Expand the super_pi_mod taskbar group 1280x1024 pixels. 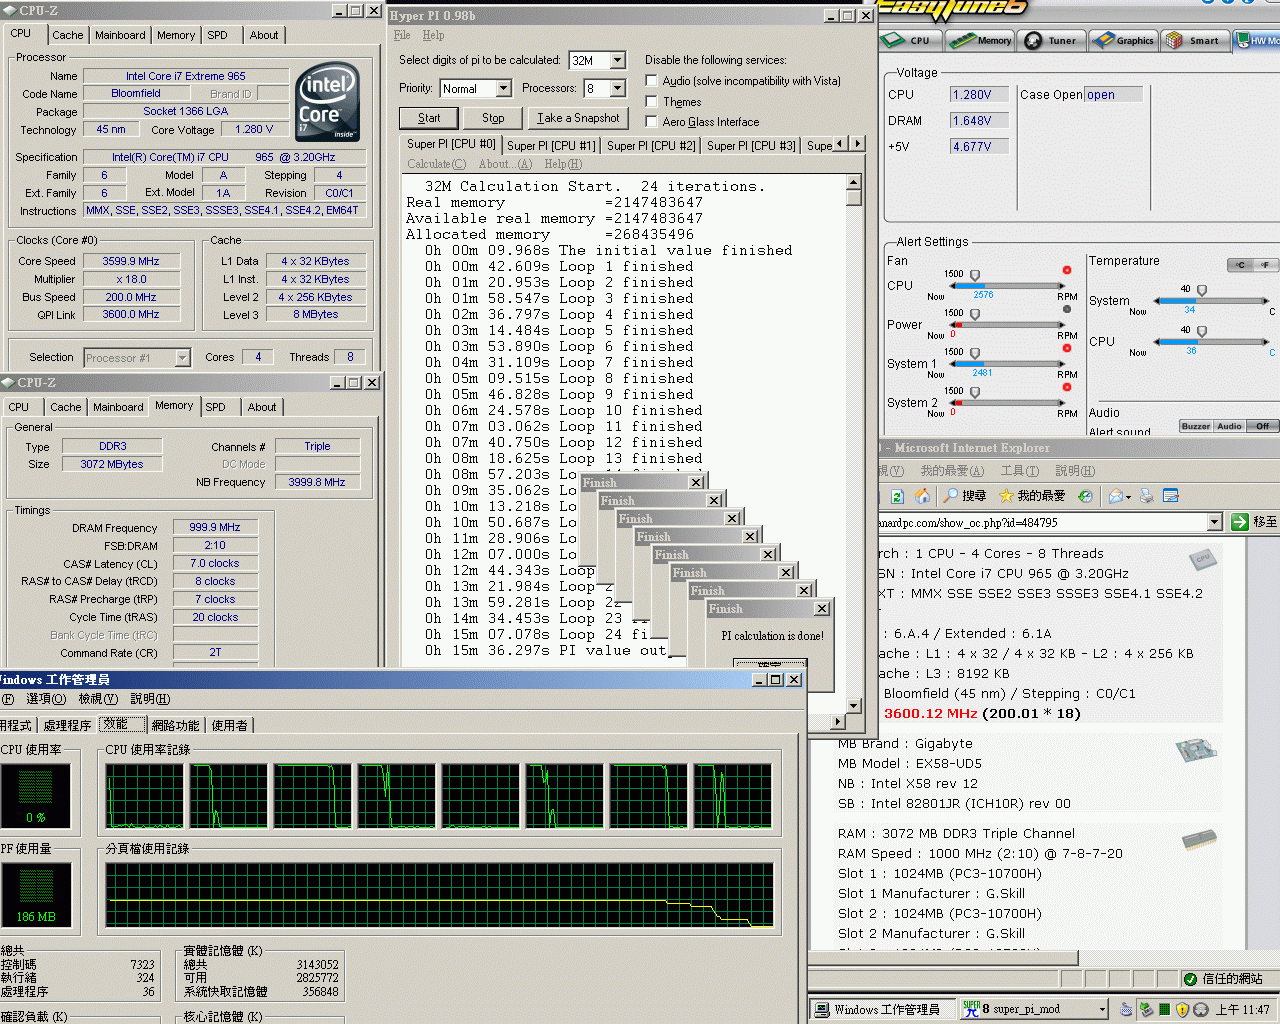coord(1035,1009)
